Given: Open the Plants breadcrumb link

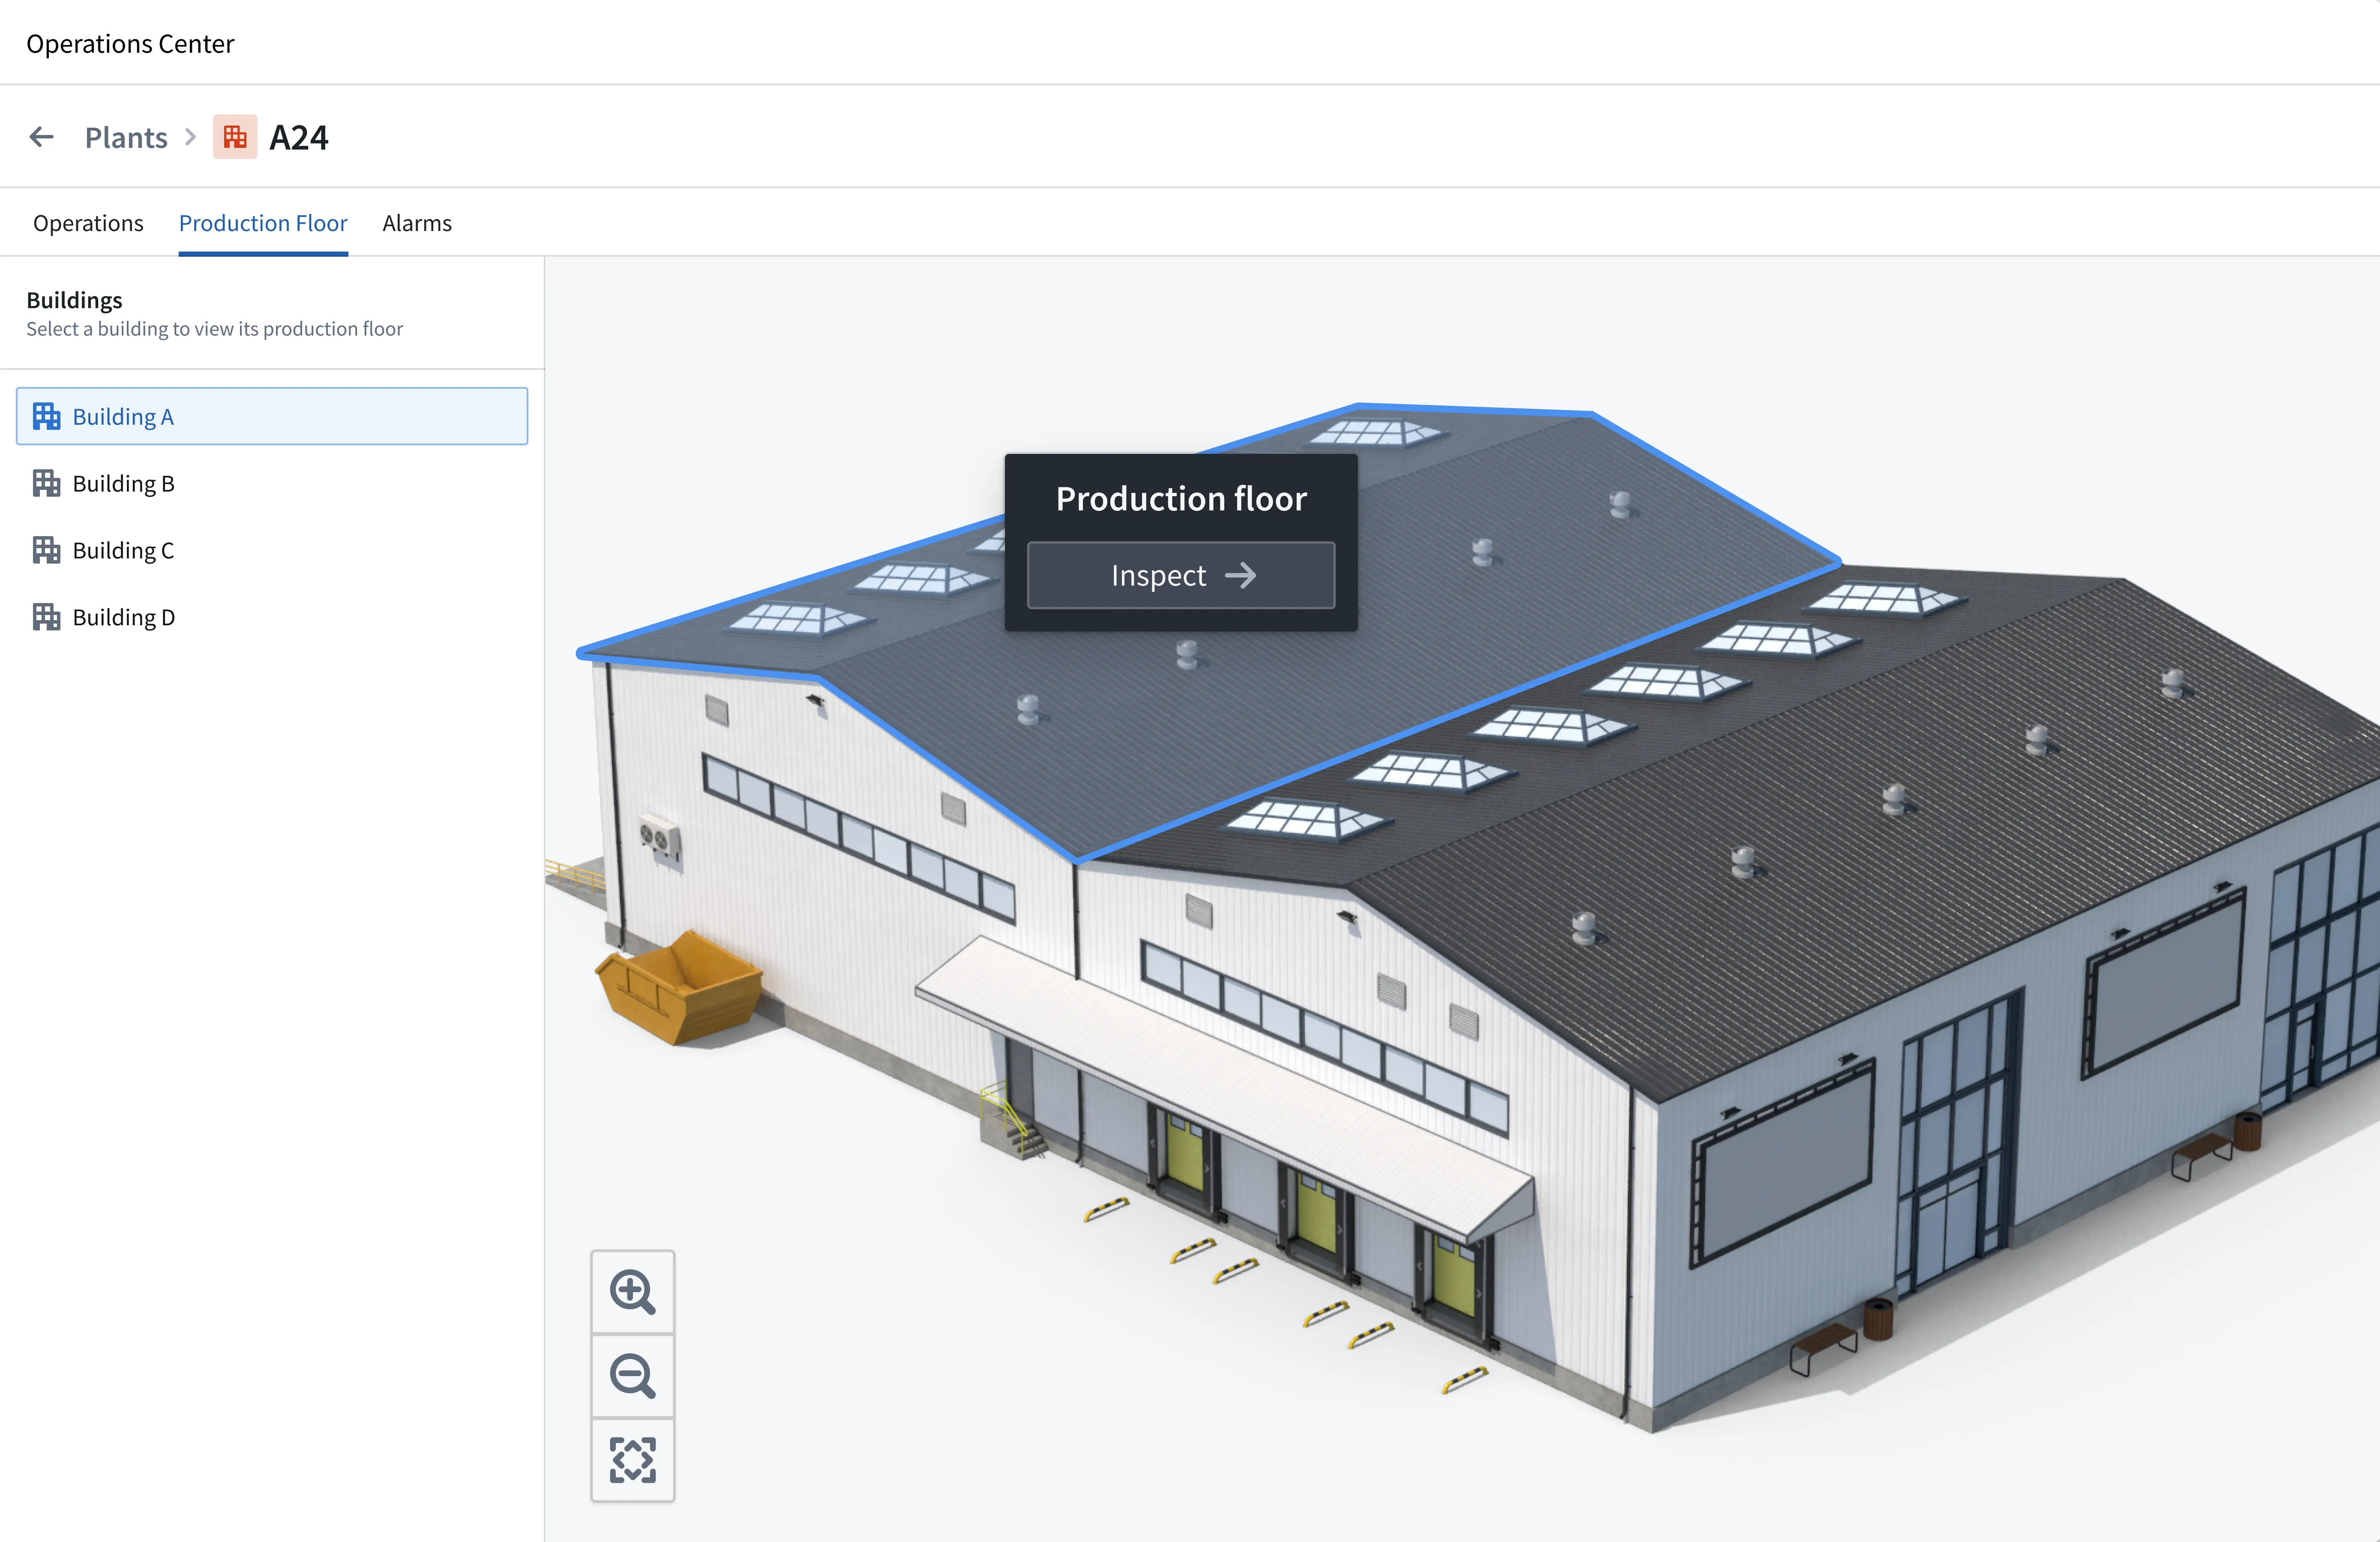Looking at the screenshot, I should [x=126, y=137].
